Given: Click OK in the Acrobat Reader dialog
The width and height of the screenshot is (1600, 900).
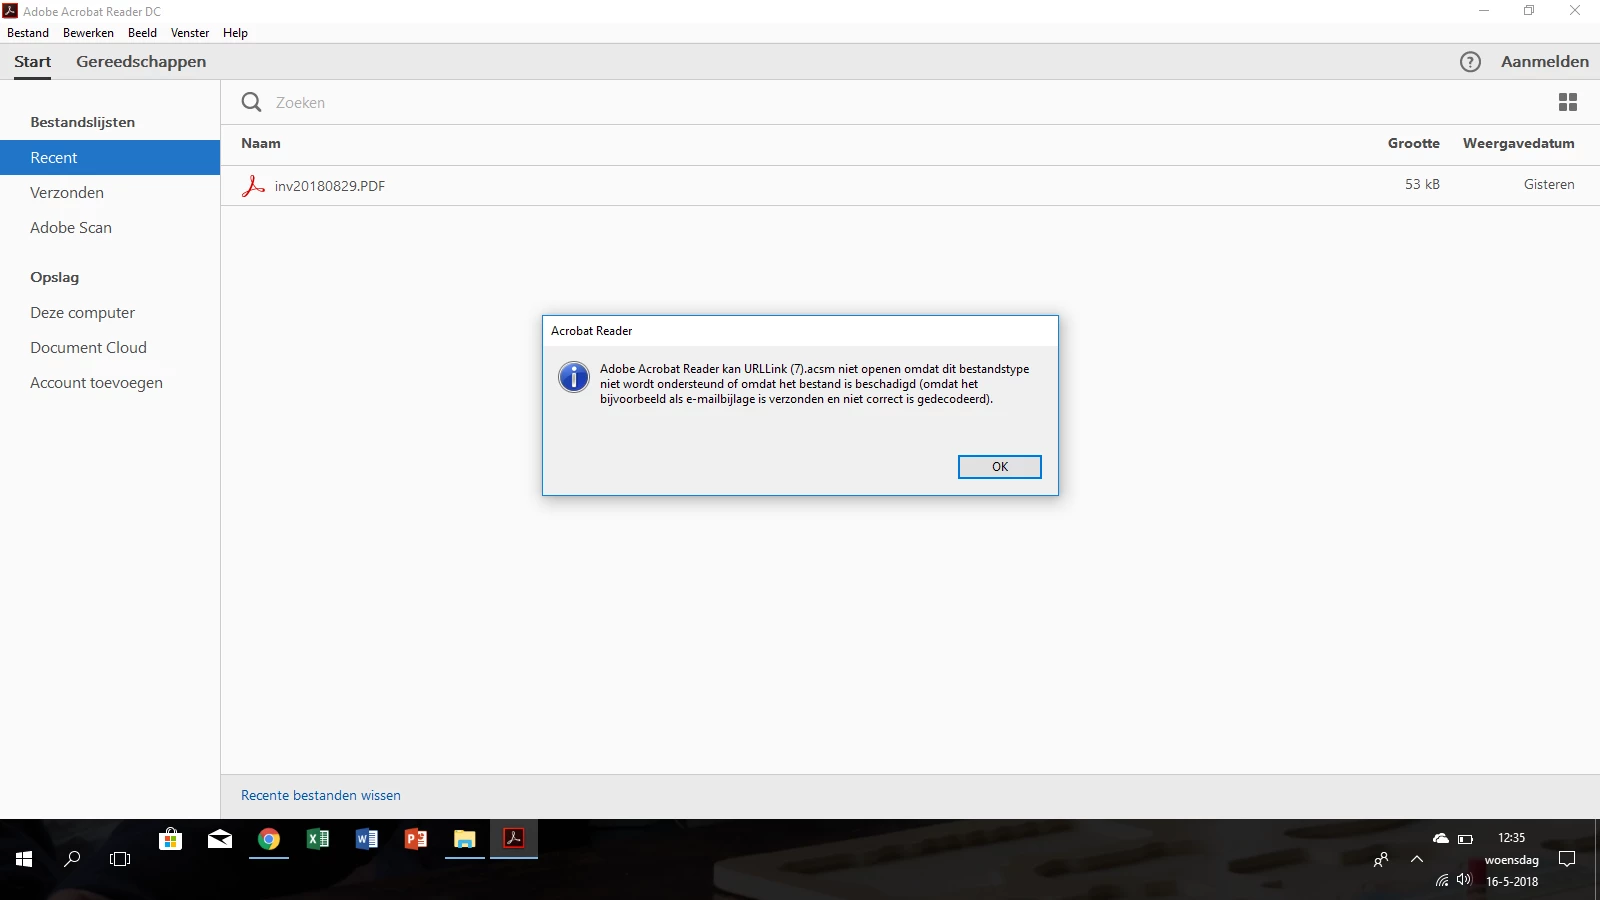Looking at the screenshot, I should [x=999, y=467].
